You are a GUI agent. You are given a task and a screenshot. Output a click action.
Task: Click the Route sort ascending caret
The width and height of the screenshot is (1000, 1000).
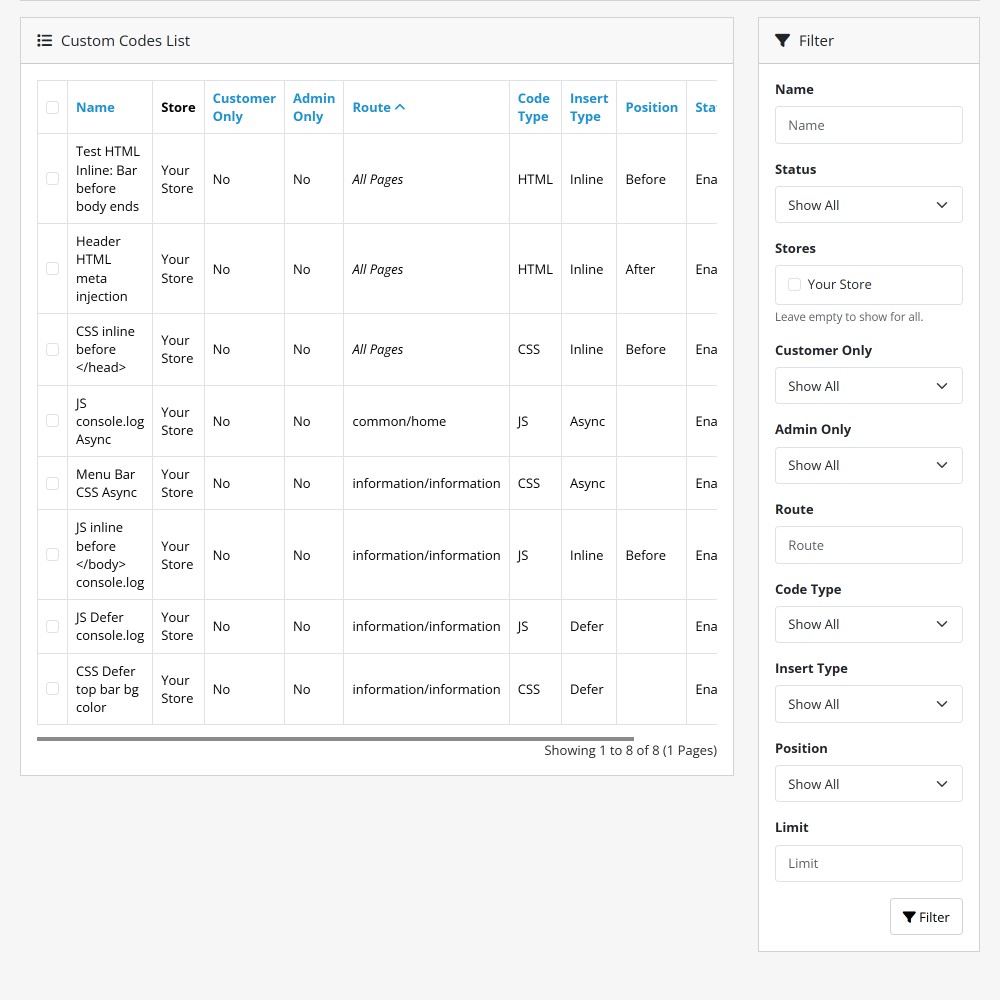point(400,107)
